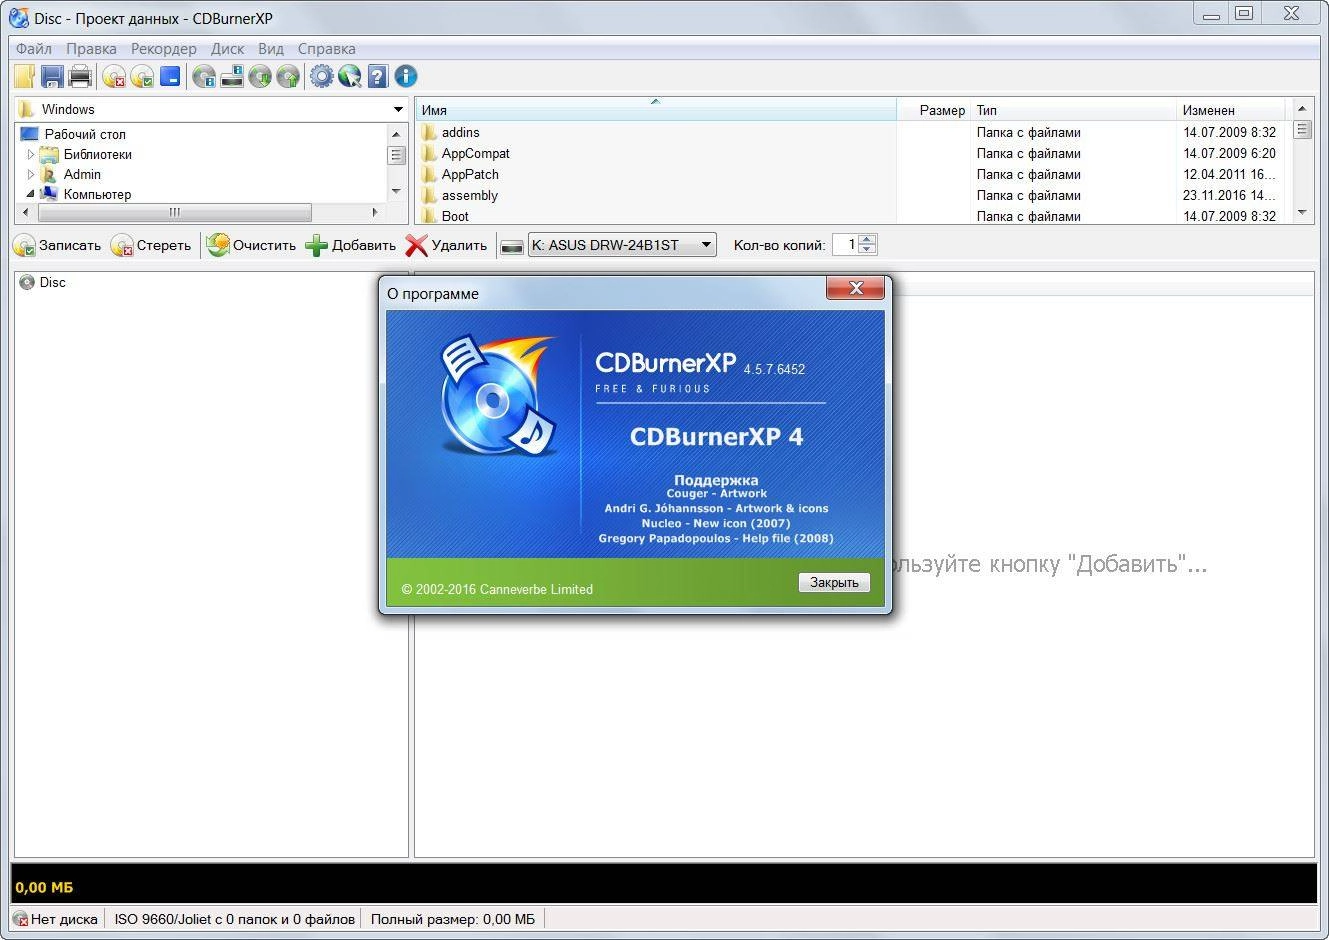This screenshot has width=1329, height=940.
Task: Open the Правка menu
Action: point(91,48)
